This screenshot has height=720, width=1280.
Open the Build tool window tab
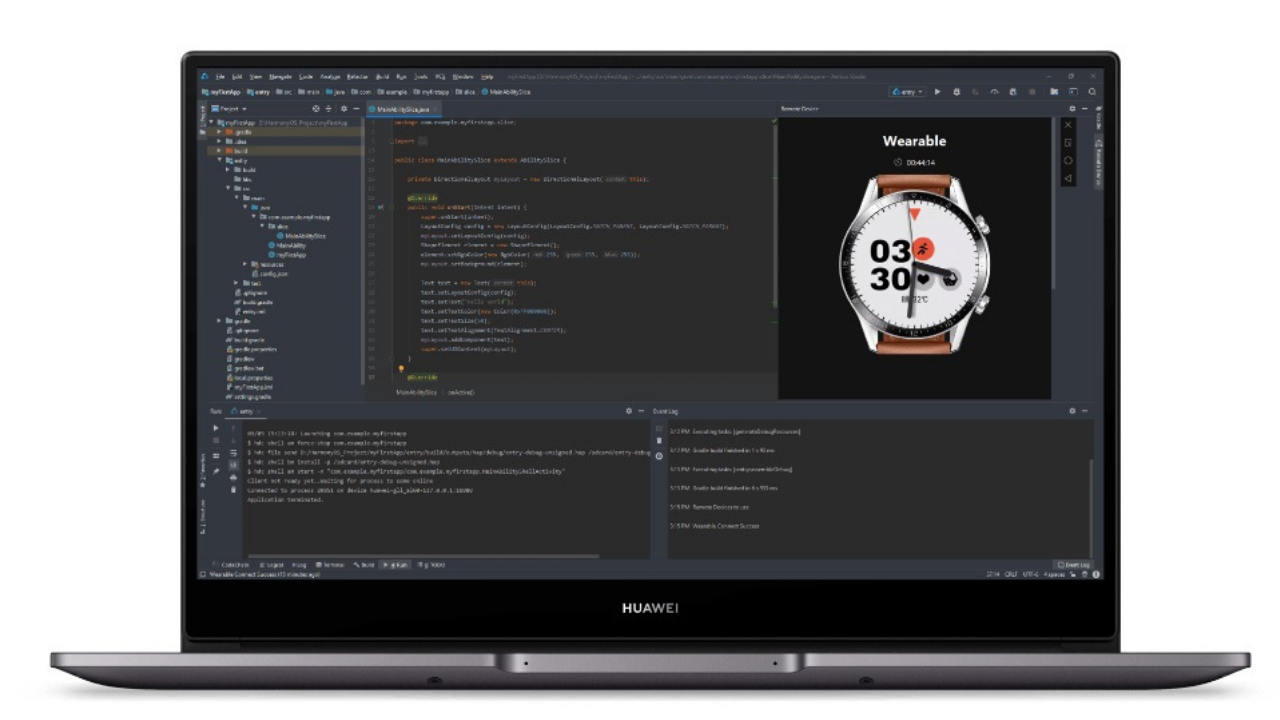point(364,565)
